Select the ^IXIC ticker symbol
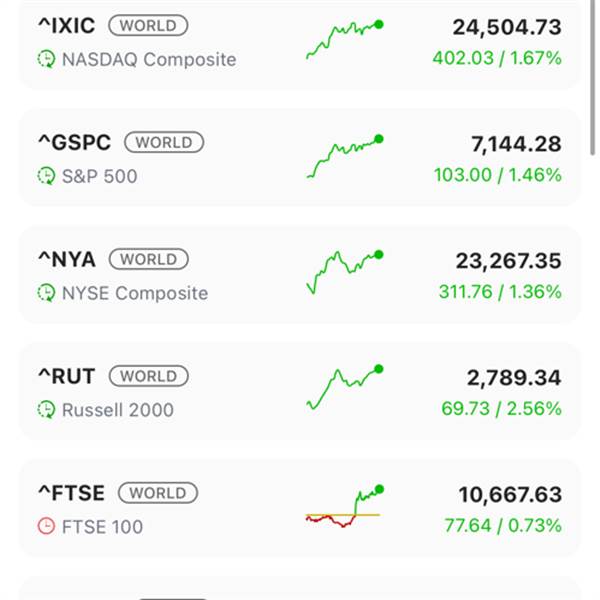The width and height of the screenshot is (600, 600). point(66,26)
